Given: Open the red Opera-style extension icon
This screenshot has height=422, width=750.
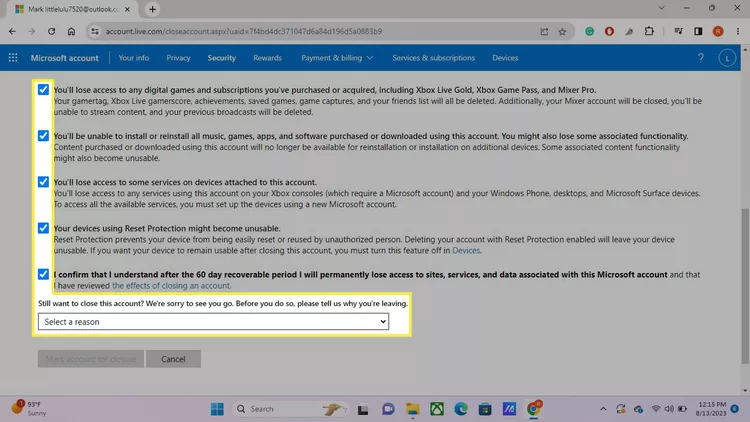Looking at the screenshot, I should click(x=609, y=31).
